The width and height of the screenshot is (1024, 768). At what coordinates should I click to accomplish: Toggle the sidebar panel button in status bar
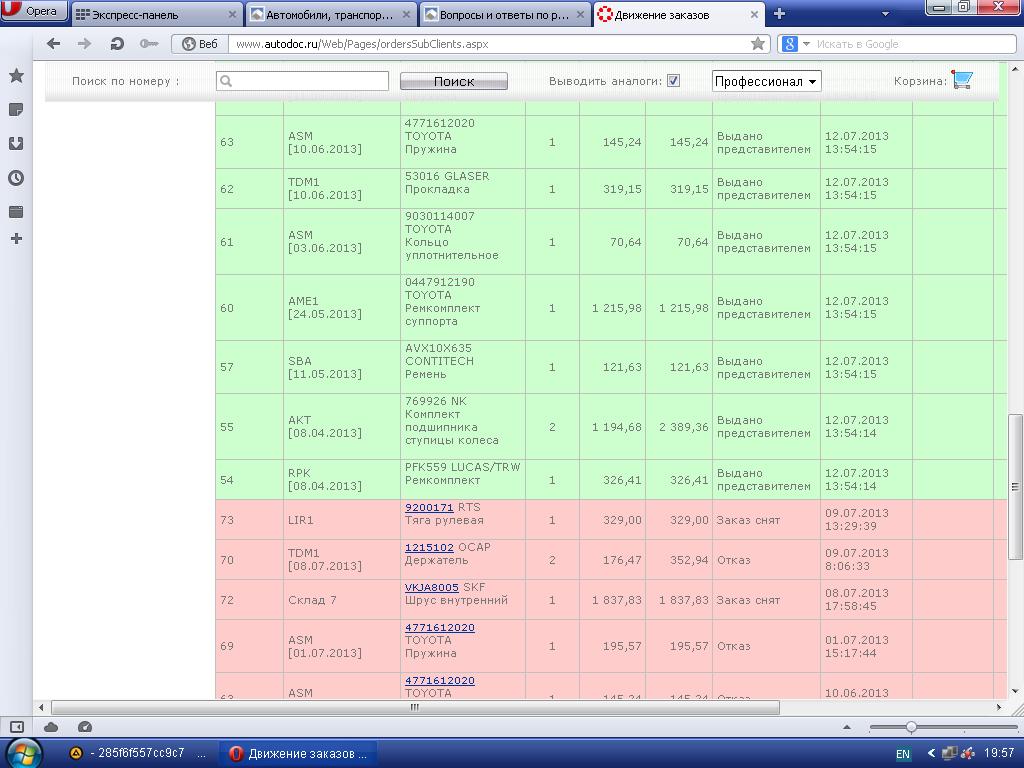coord(16,727)
